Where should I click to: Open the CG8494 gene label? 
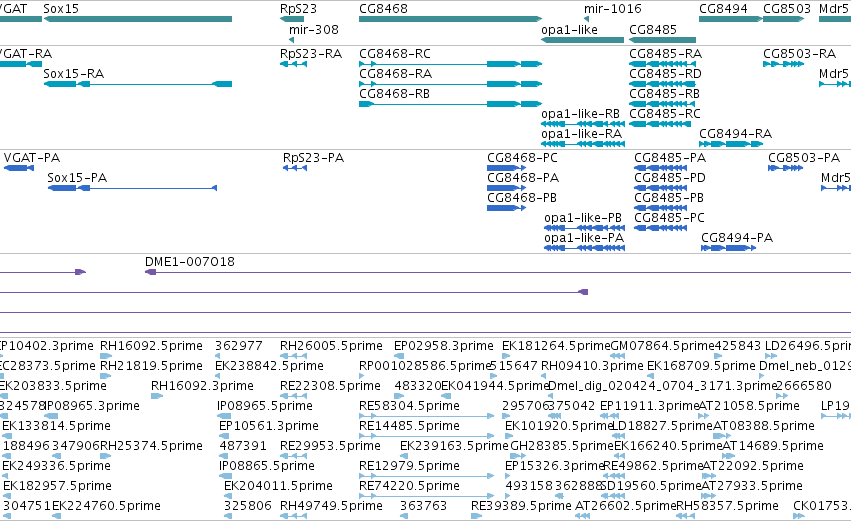click(723, 9)
